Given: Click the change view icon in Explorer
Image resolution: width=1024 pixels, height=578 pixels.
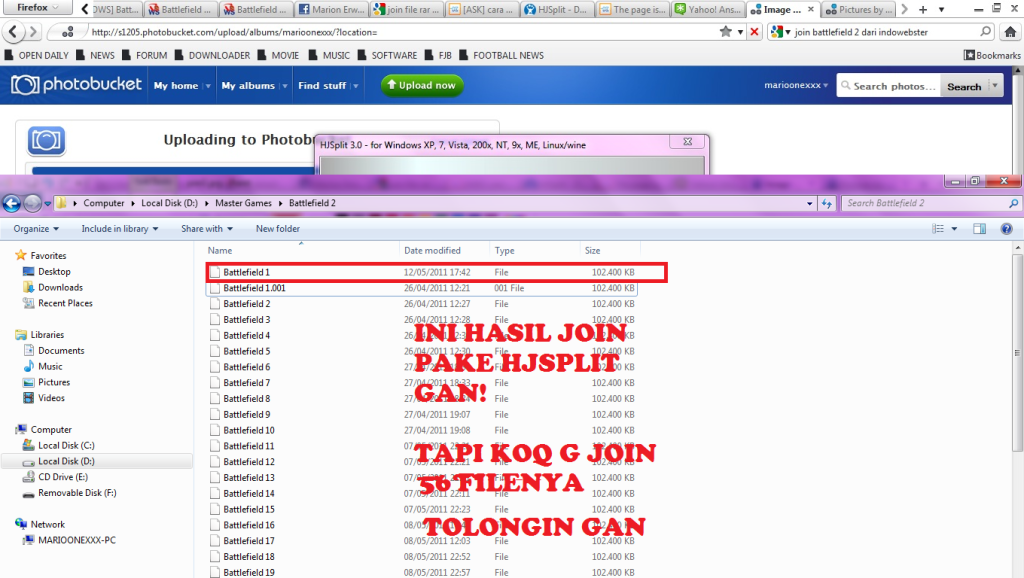Looking at the screenshot, I should (938, 229).
